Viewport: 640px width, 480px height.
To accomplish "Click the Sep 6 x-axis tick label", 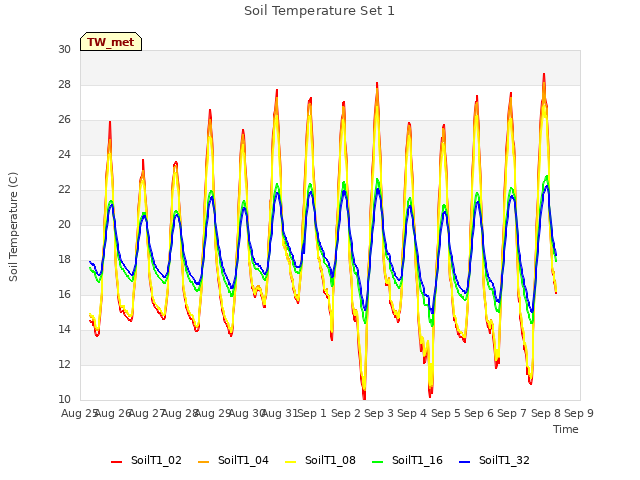I will click(x=479, y=413).
